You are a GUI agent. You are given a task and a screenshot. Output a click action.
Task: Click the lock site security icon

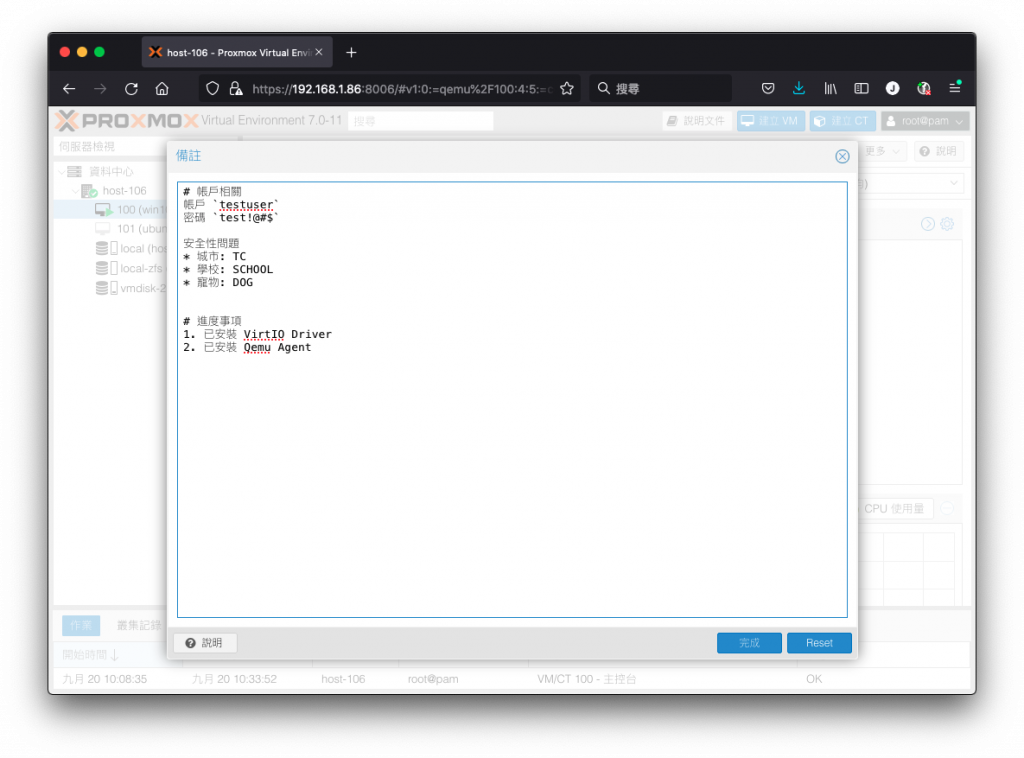pos(235,89)
